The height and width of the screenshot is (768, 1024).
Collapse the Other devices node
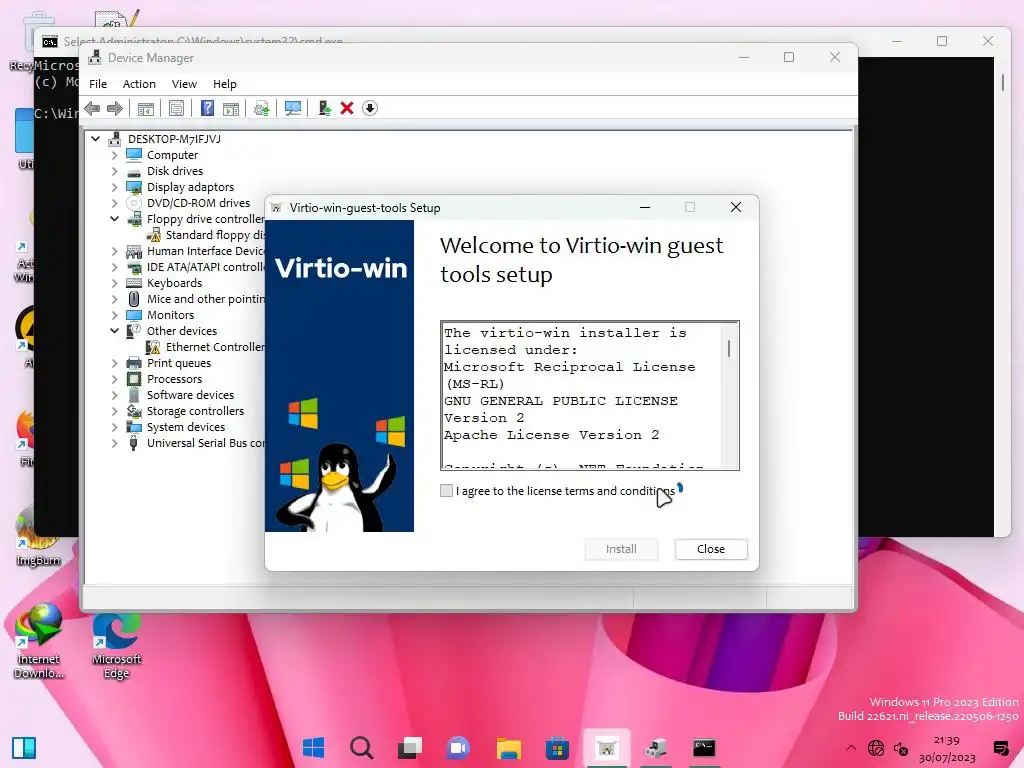click(x=114, y=331)
